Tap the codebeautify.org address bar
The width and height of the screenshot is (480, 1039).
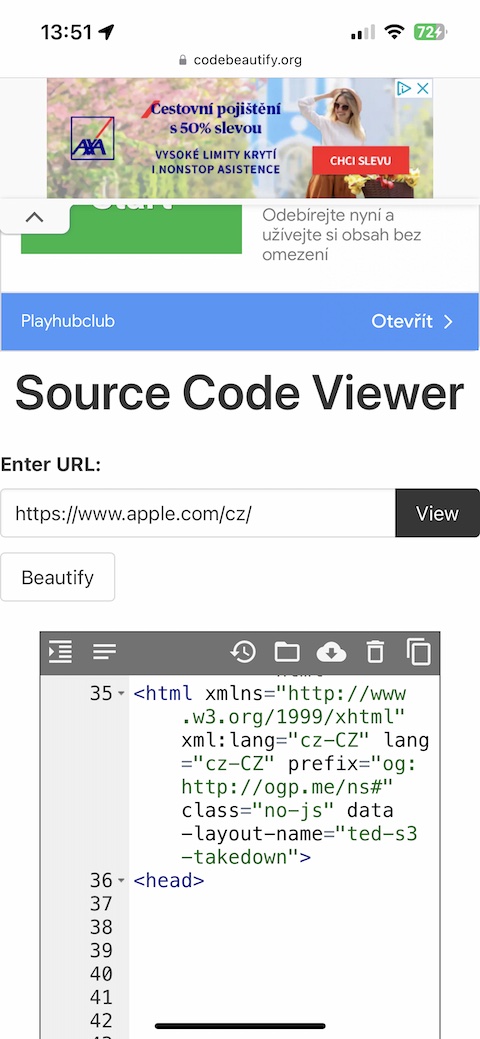pos(240,60)
